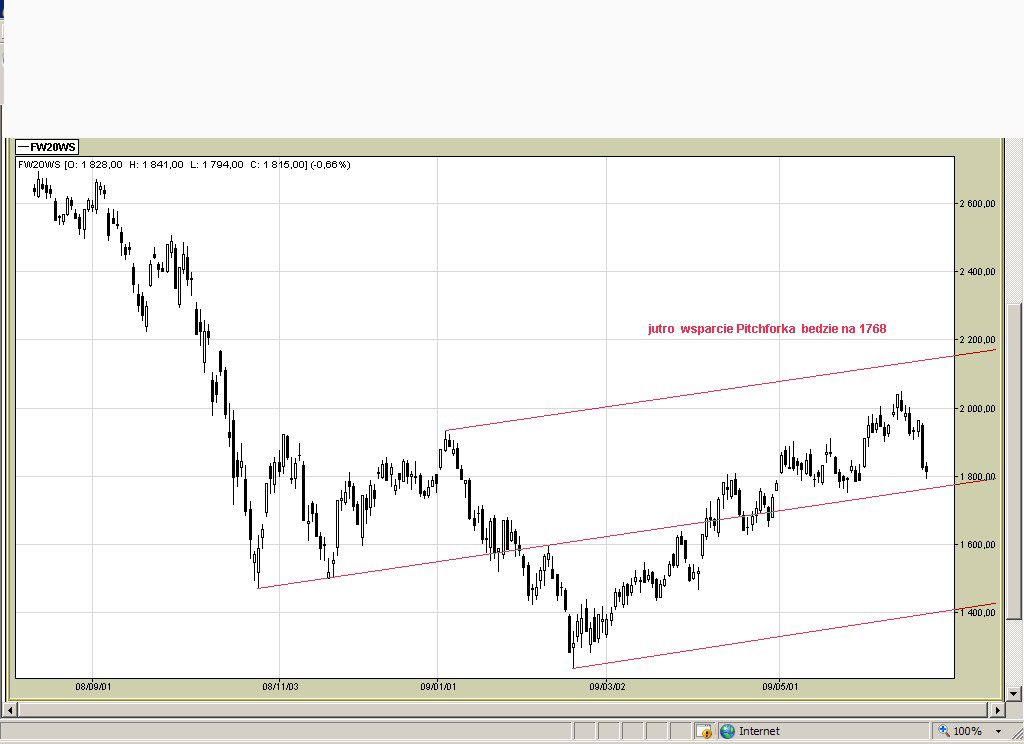Click the 2 400,00 price axis label

click(x=977, y=272)
